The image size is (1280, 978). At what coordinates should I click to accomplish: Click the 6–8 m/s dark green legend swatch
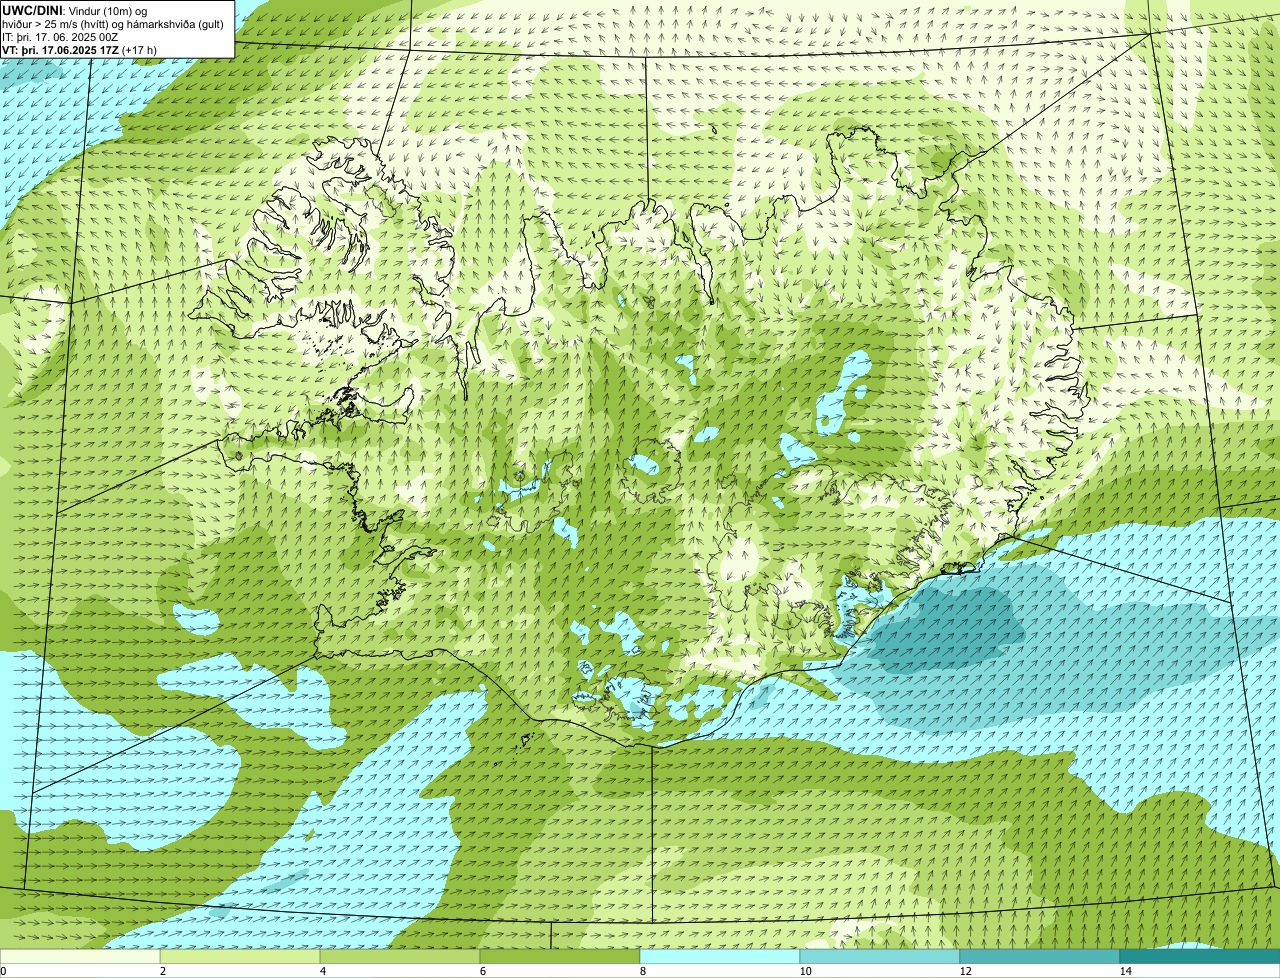tap(560, 957)
